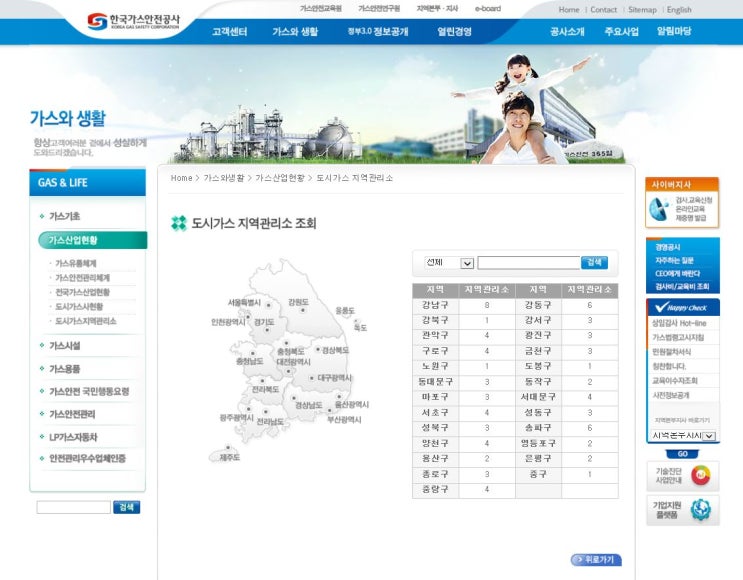The width and height of the screenshot is (743, 580).
Task: Click the 검색 button beside region search field
Action: (x=594, y=263)
